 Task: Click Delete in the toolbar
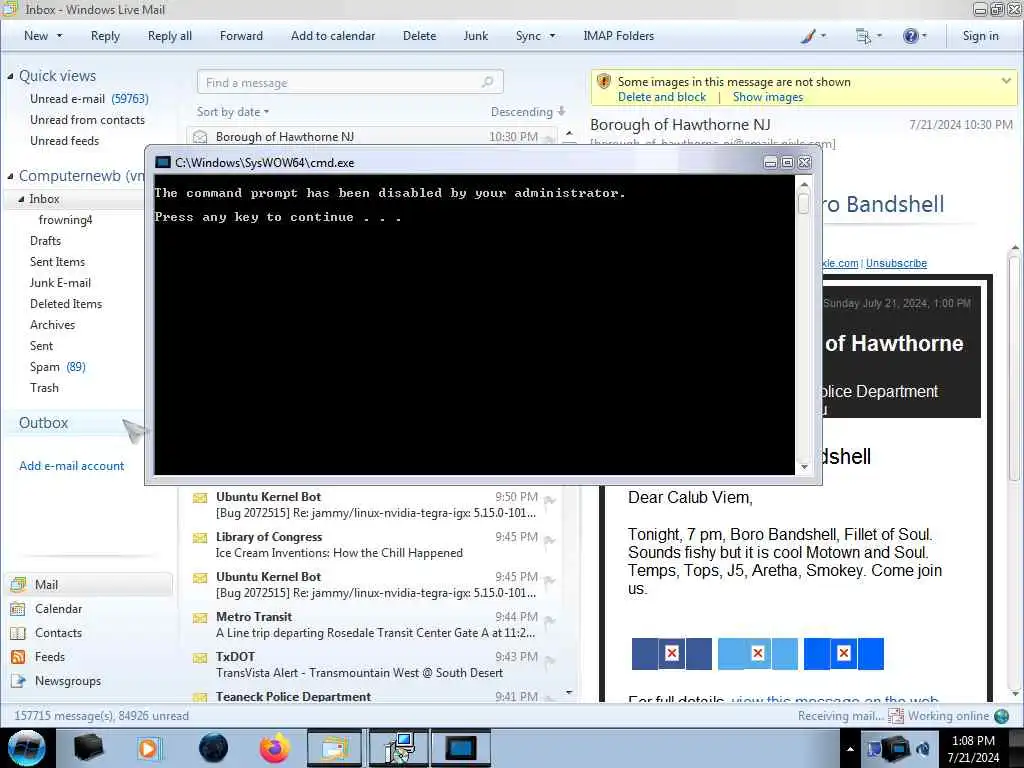point(419,36)
